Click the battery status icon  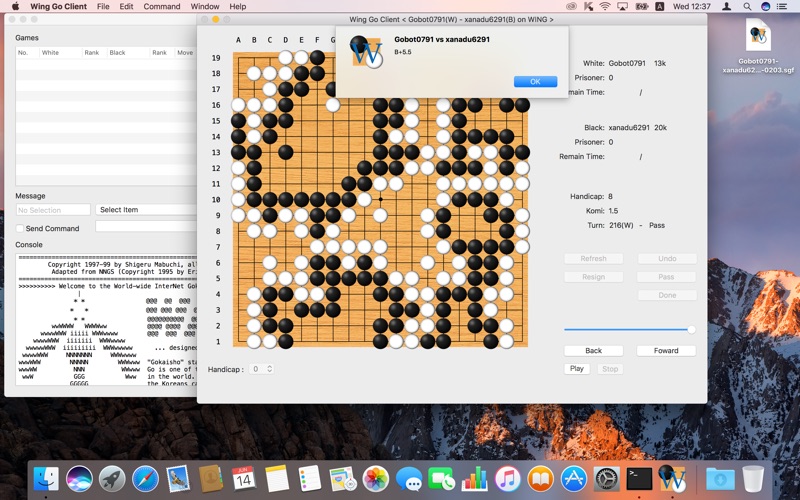tap(641, 7)
